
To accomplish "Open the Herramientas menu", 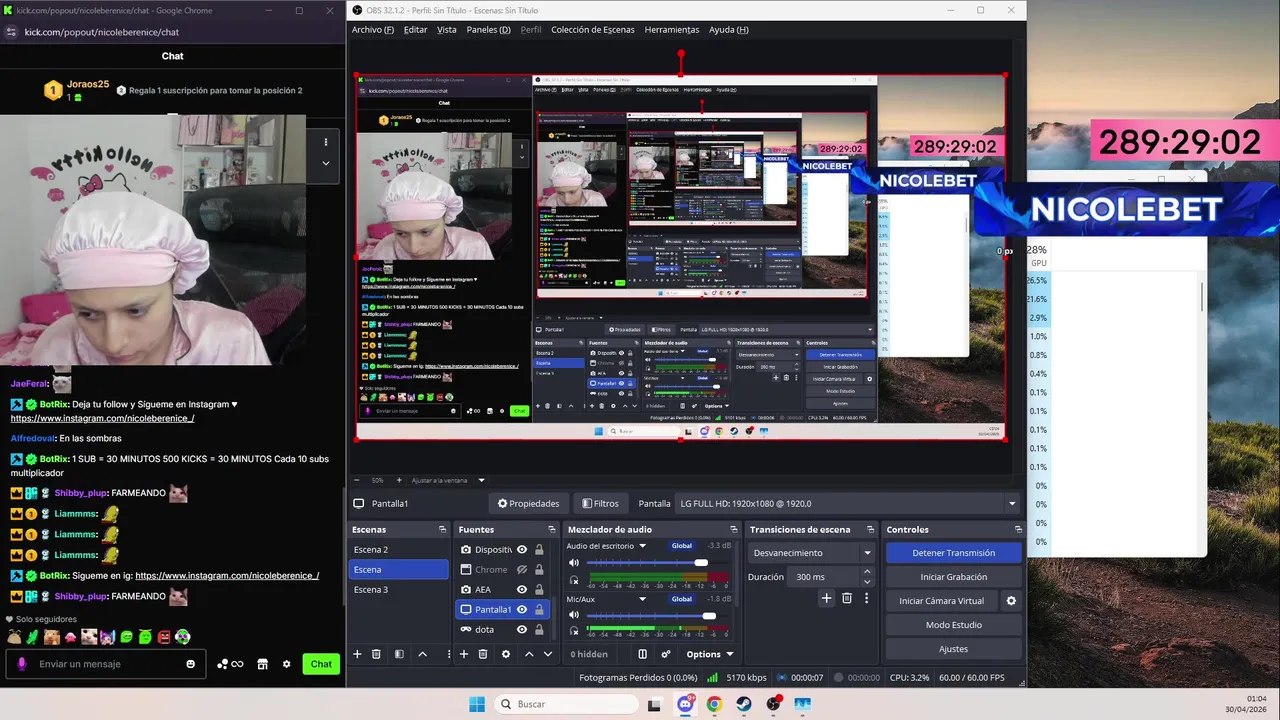I will (x=672, y=29).
